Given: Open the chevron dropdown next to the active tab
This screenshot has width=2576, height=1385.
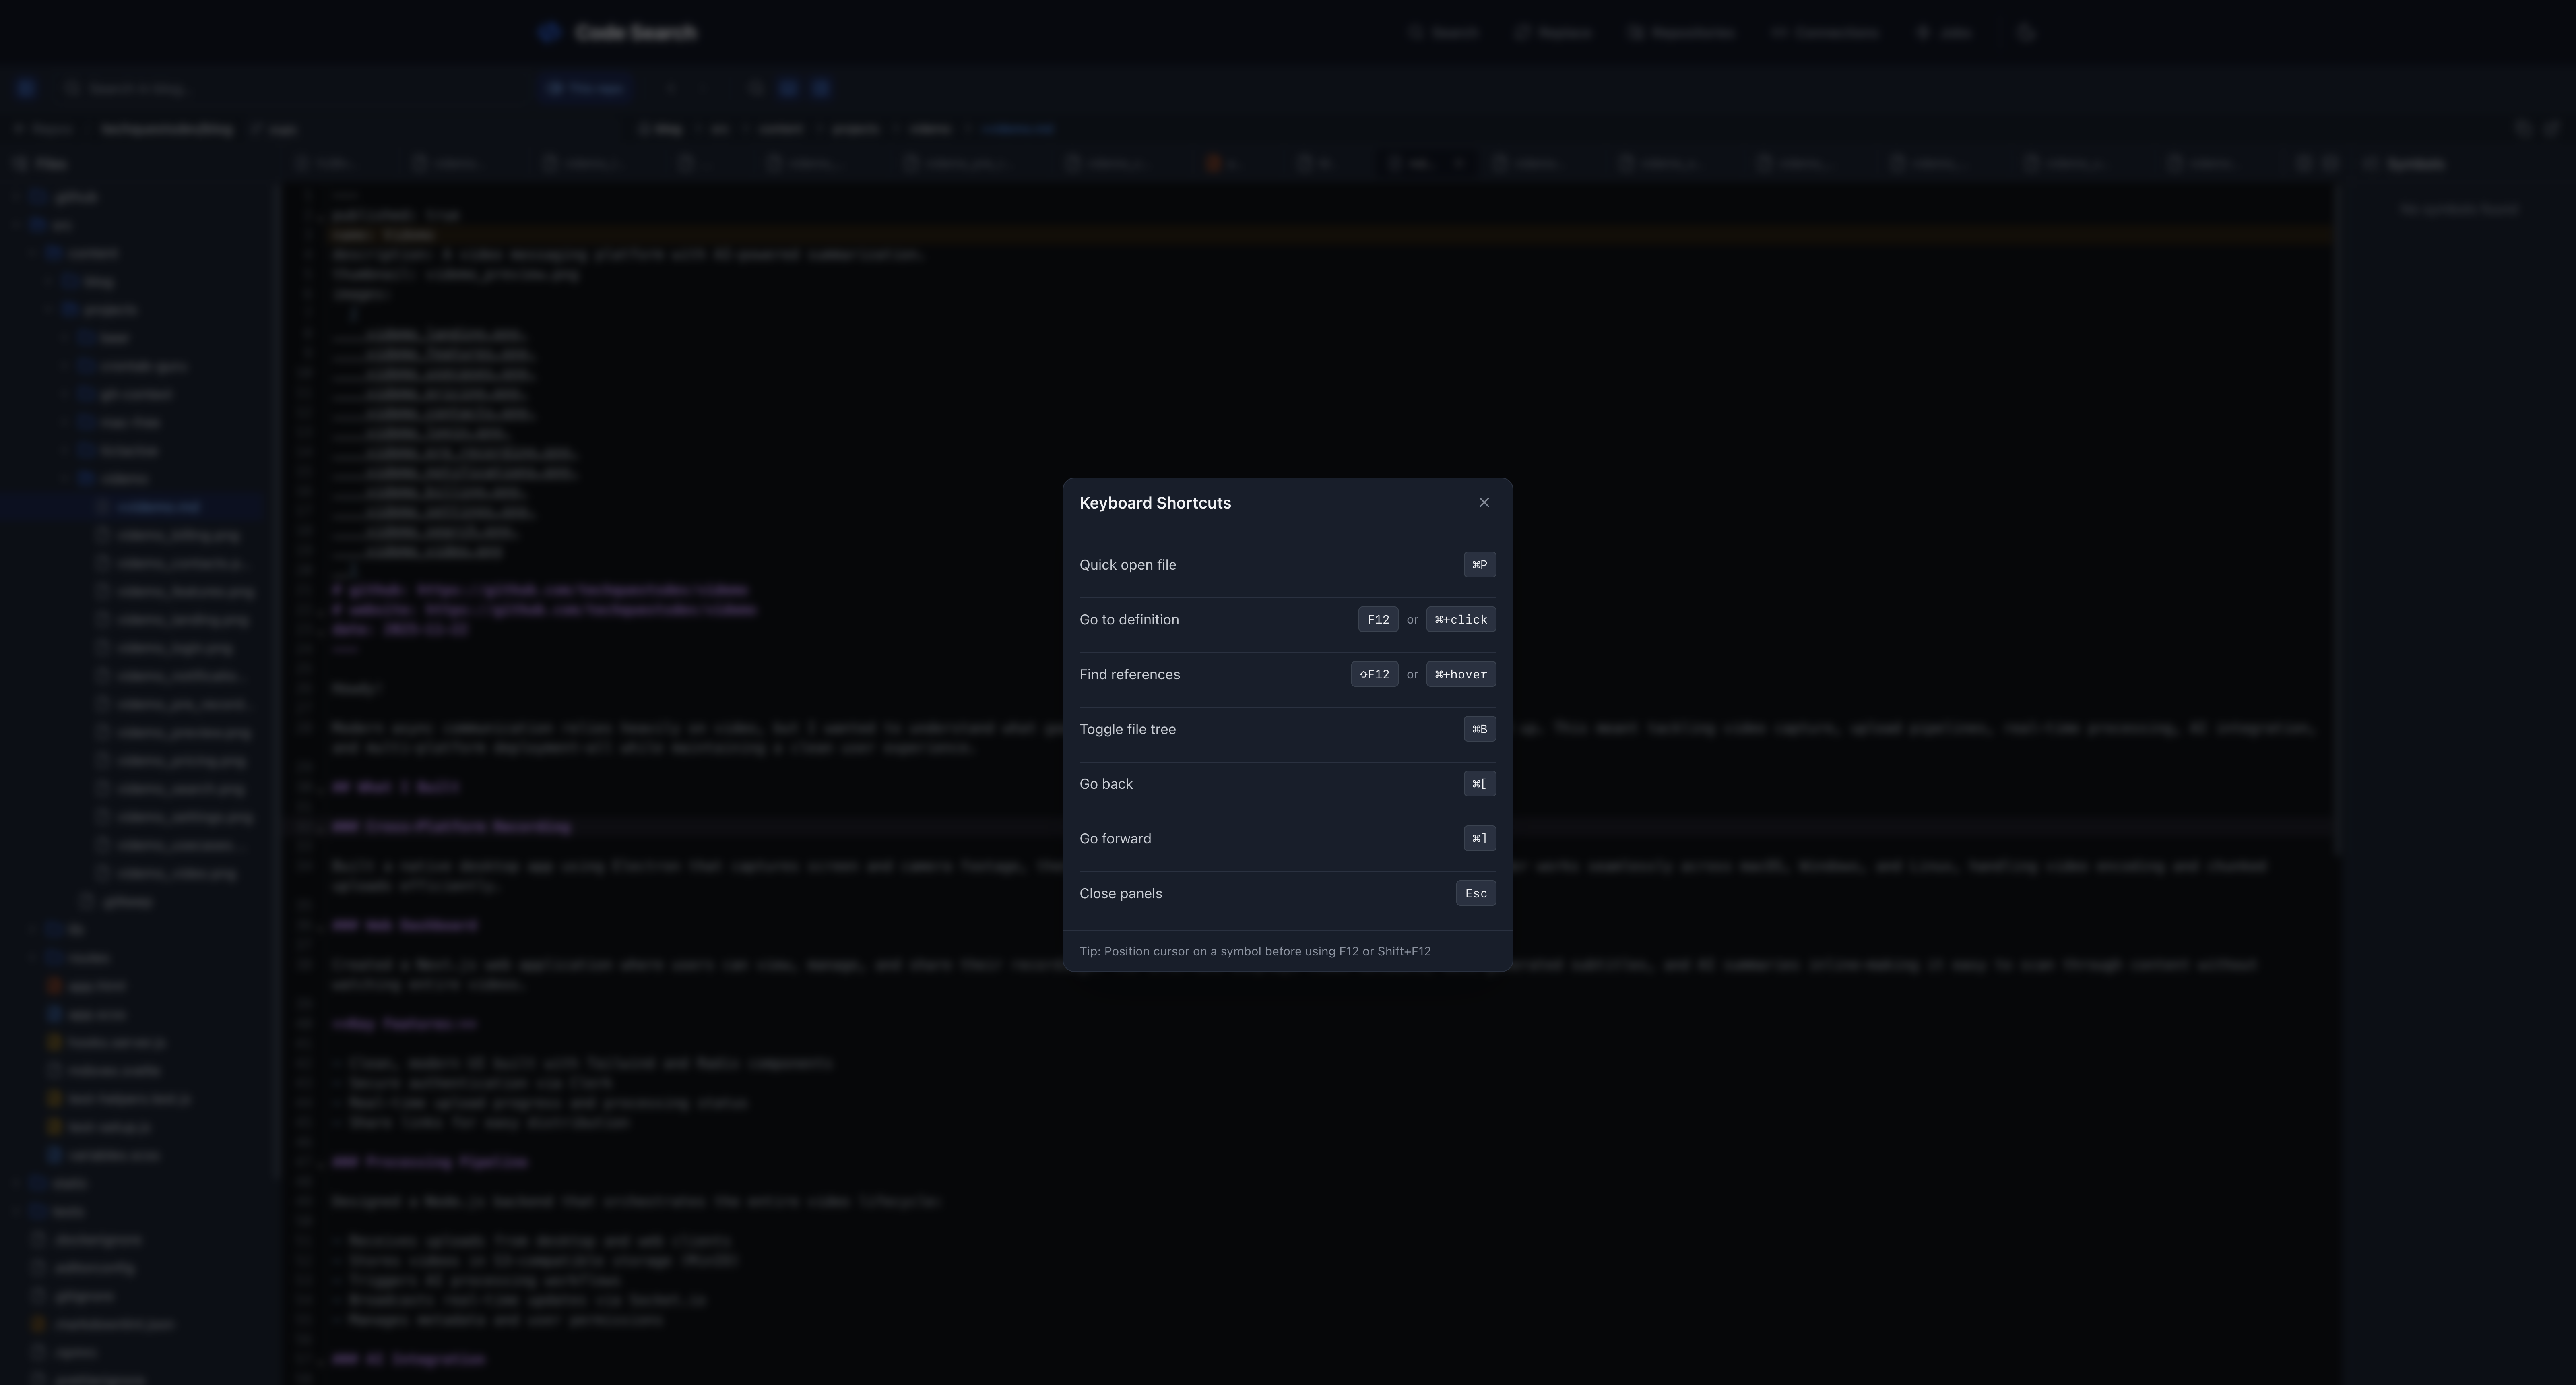Looking at the screenshot, I should (1458, 163).
